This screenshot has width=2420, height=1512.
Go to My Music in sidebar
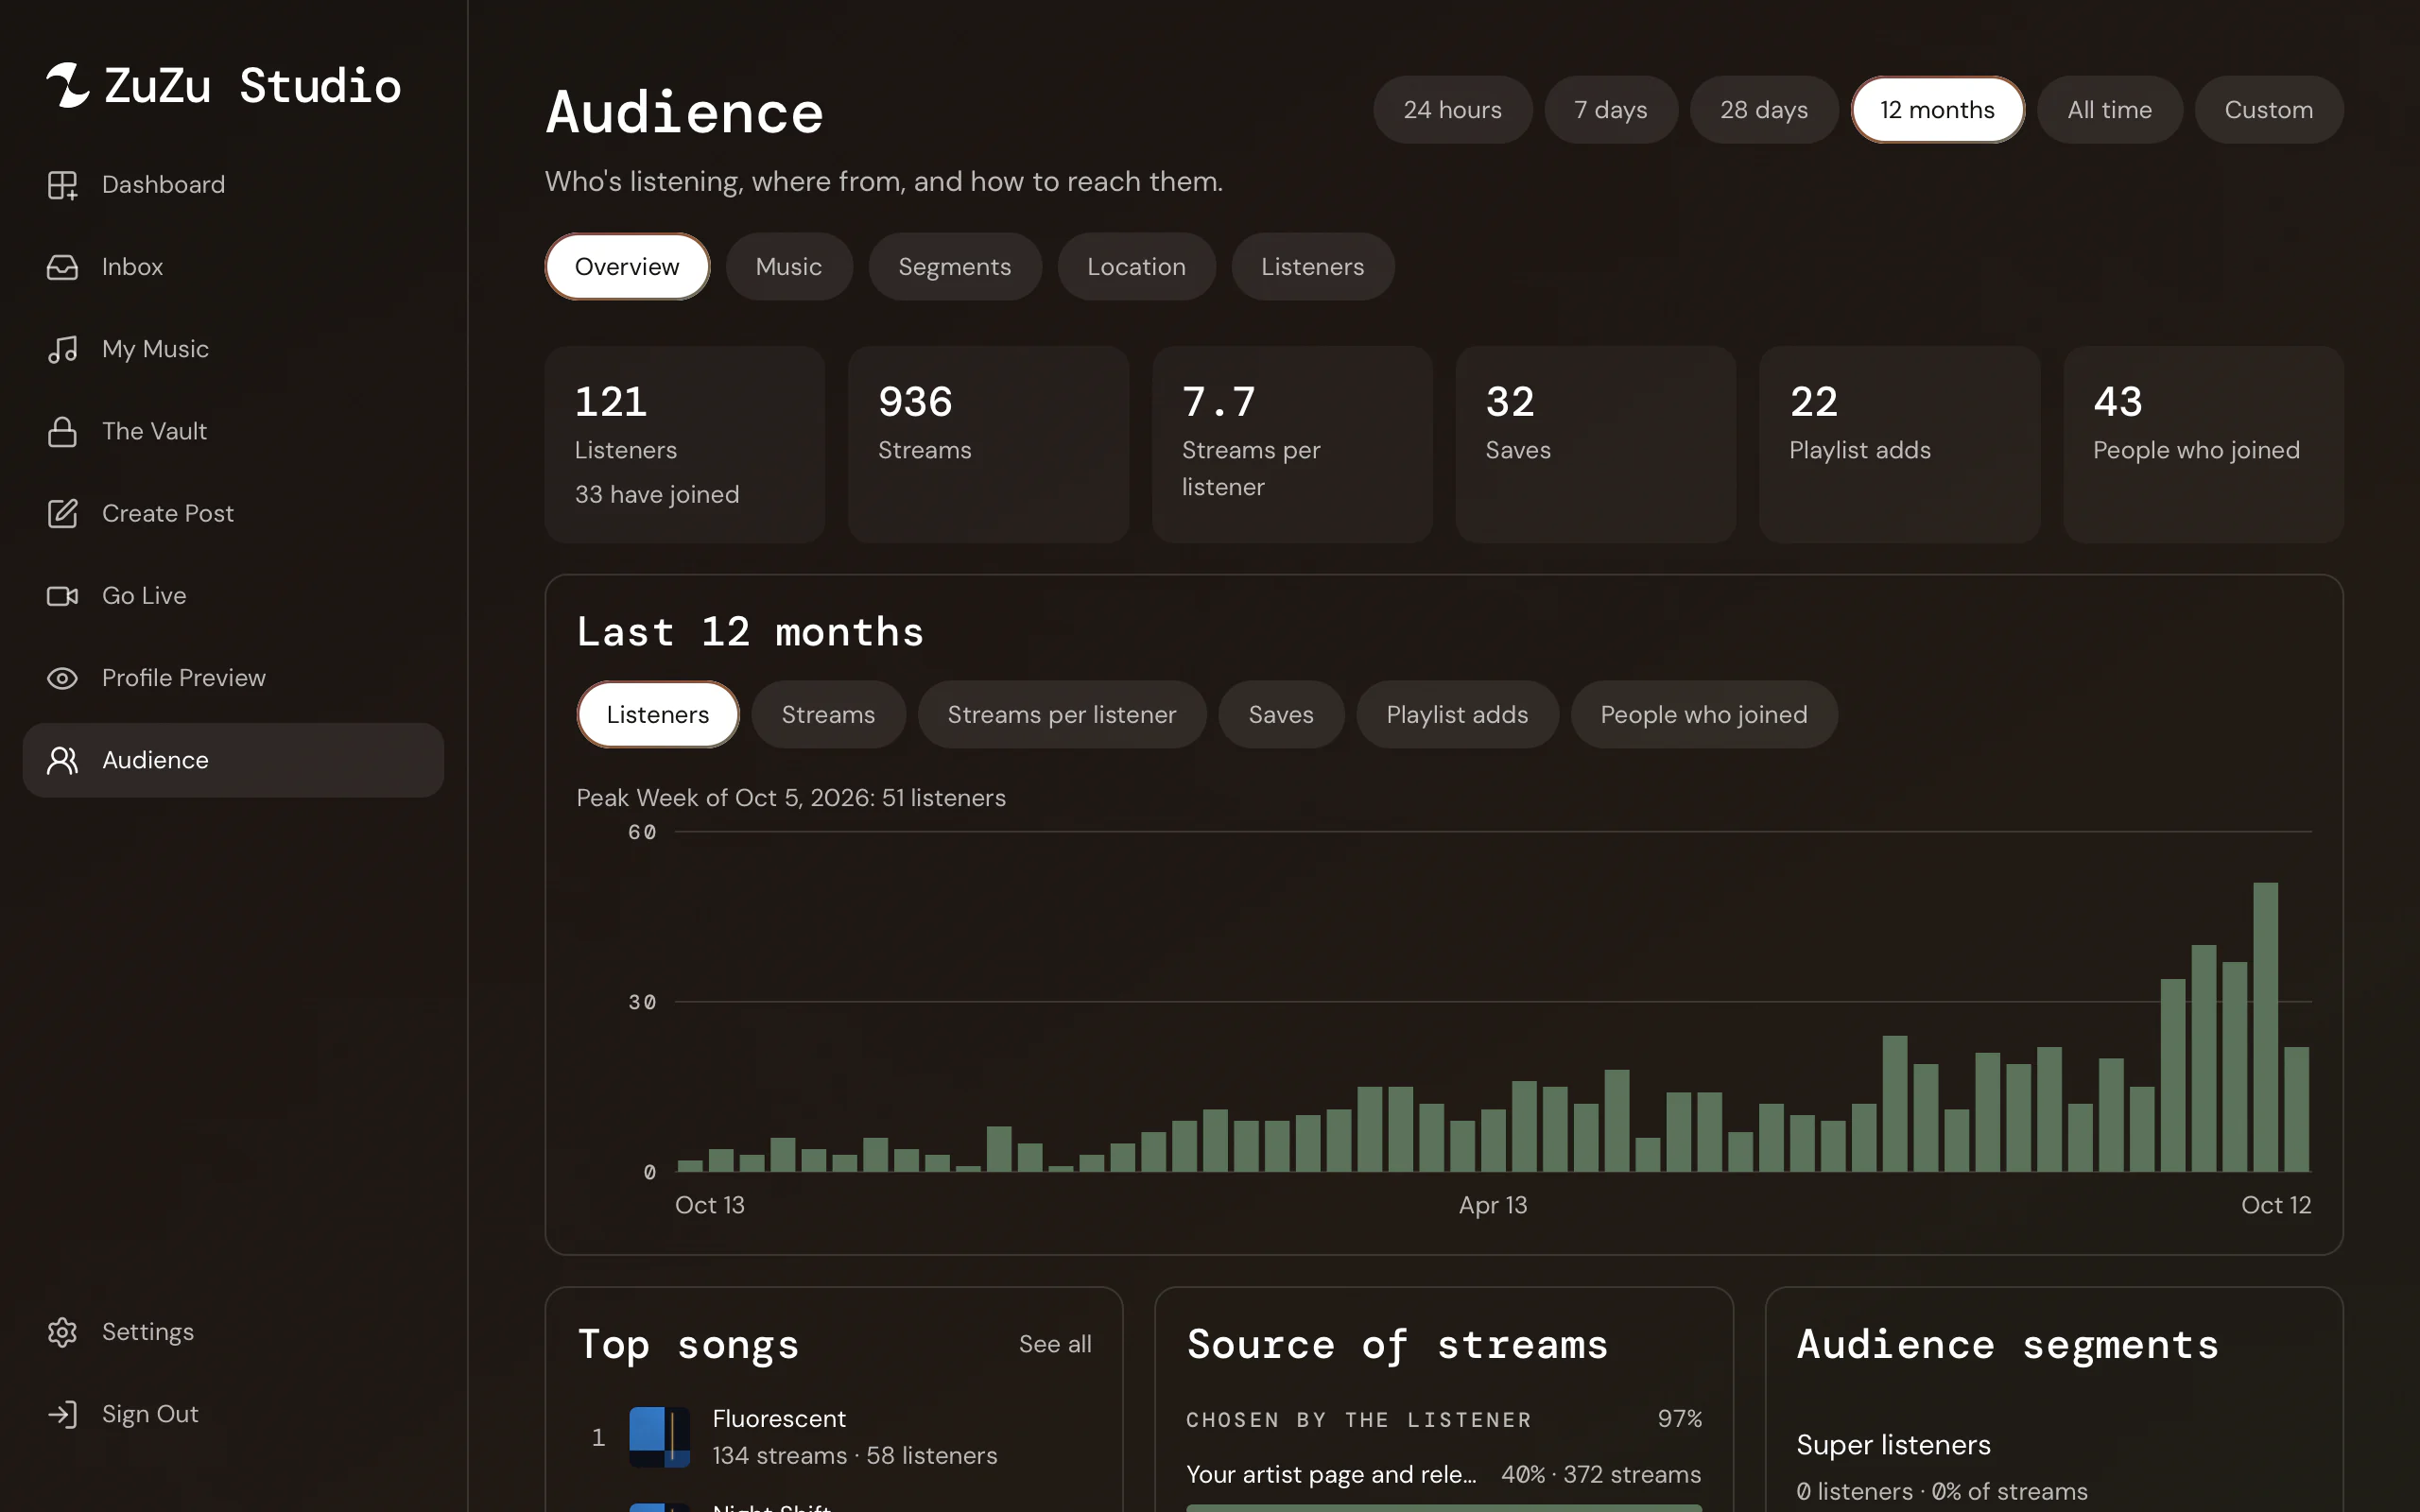coord(233,349)
